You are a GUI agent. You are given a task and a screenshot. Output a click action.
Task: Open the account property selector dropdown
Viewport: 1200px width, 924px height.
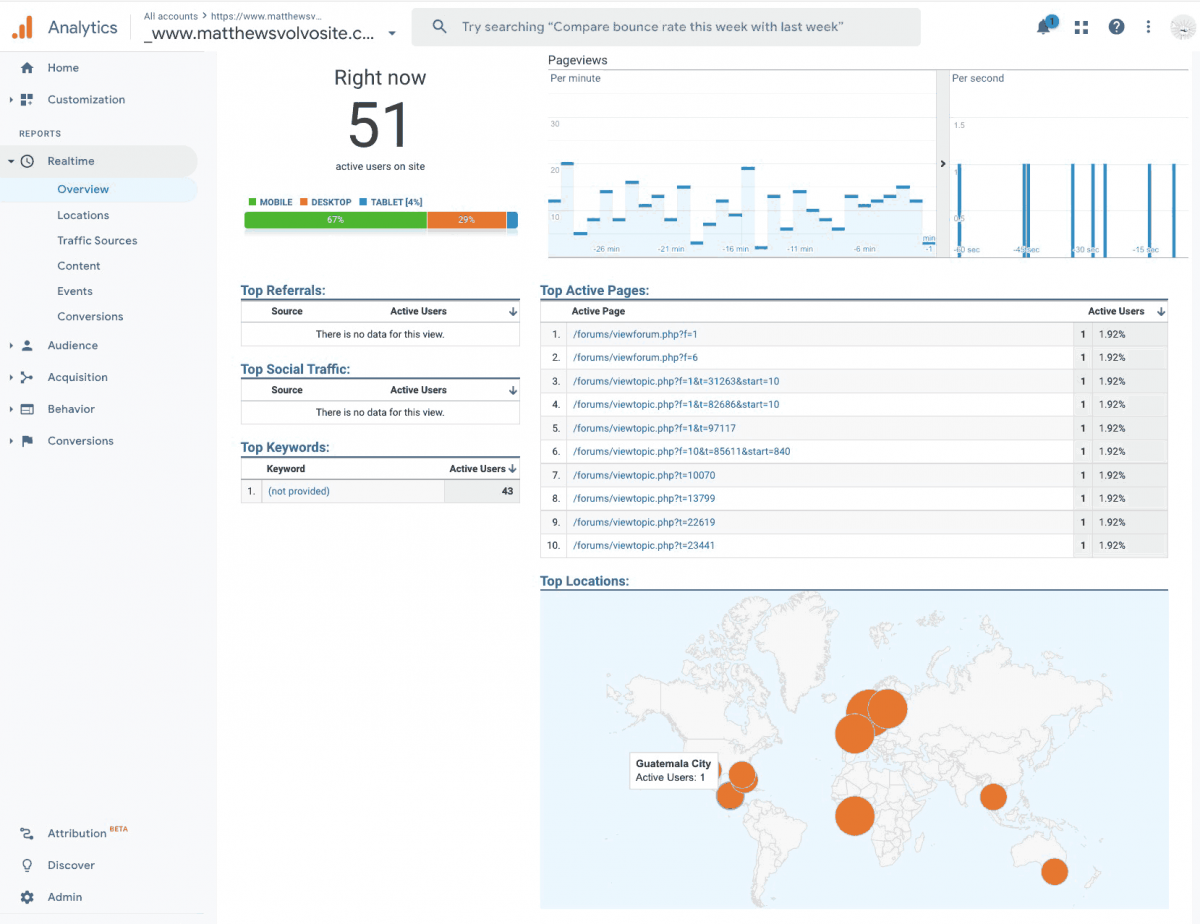[x=391, y=33]
